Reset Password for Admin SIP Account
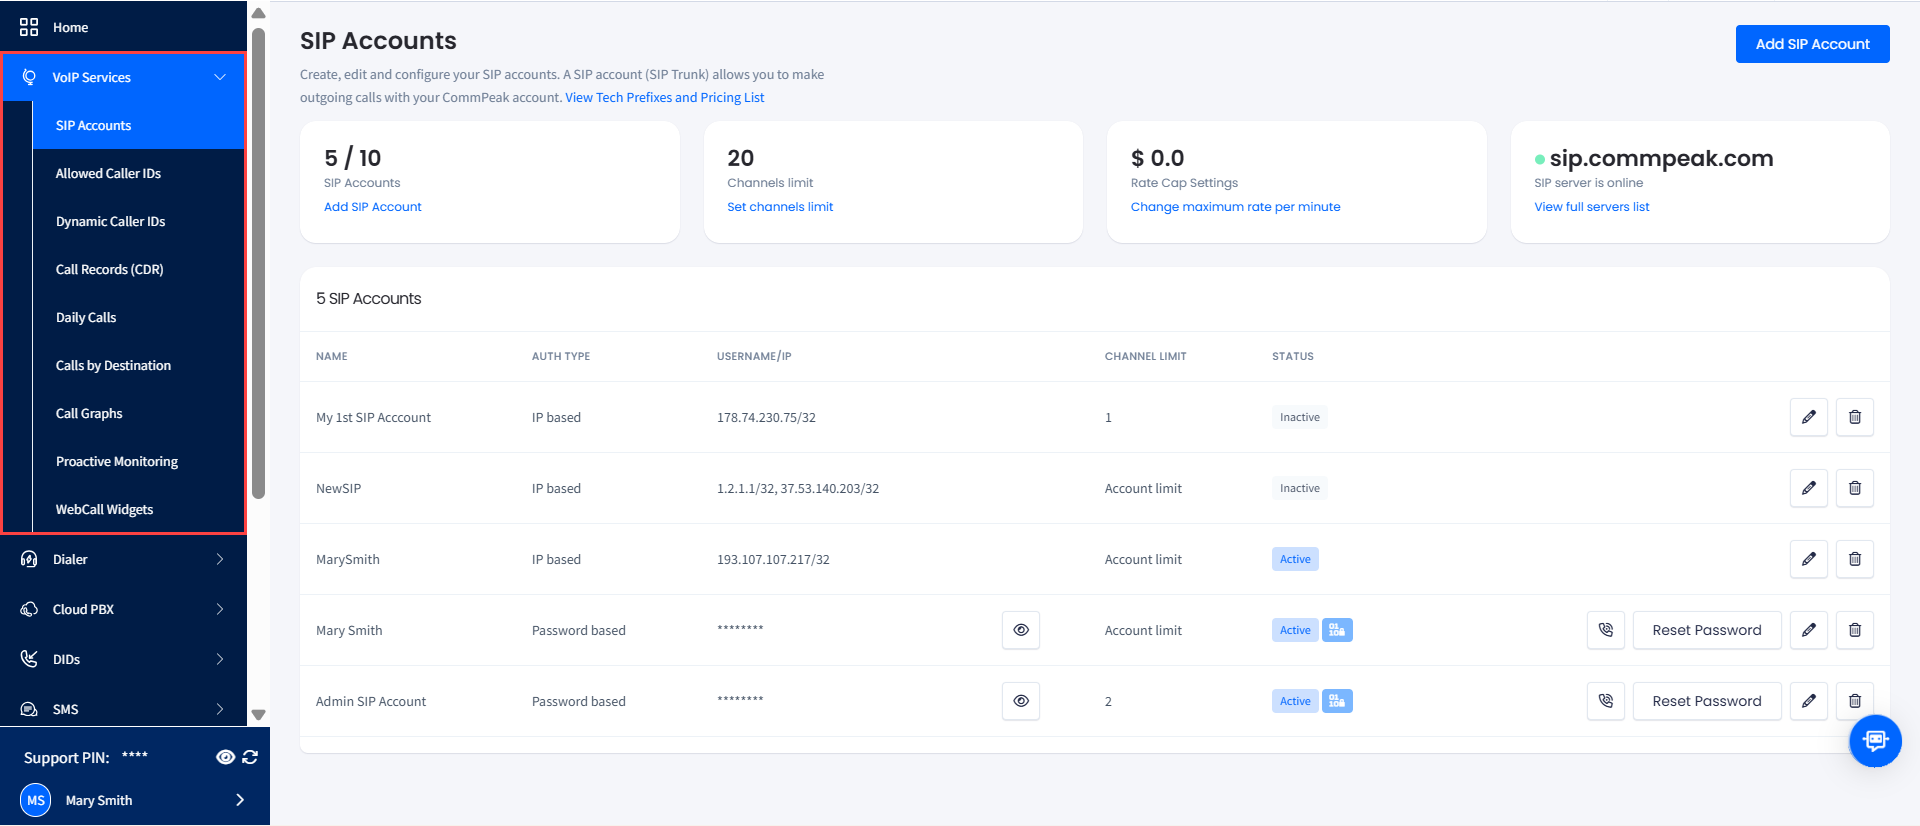 (x=1707, y=701)
